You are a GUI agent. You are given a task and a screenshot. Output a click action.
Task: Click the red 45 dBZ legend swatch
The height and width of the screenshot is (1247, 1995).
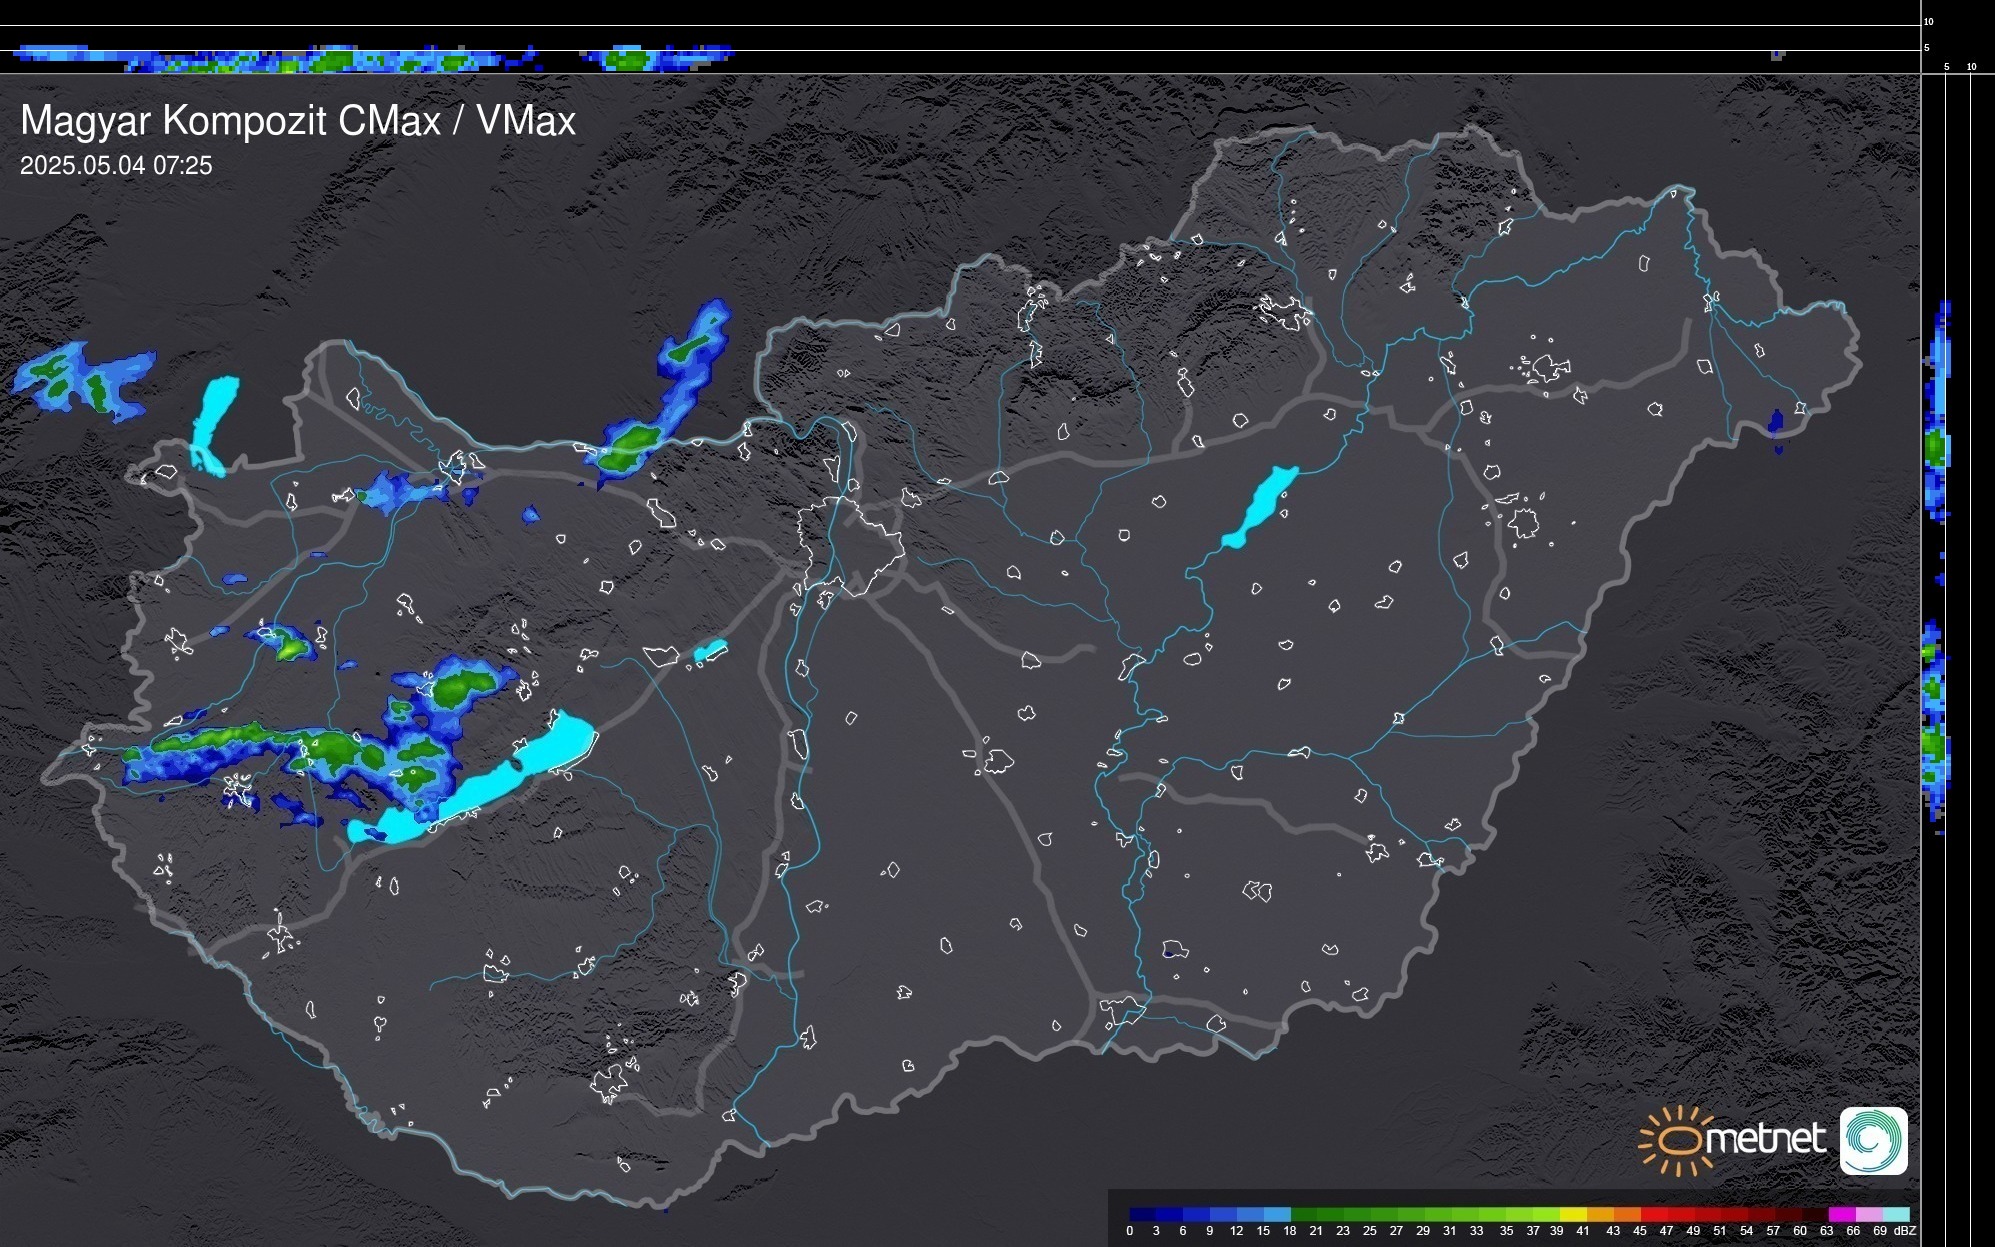click(x=1653, y=1214)
